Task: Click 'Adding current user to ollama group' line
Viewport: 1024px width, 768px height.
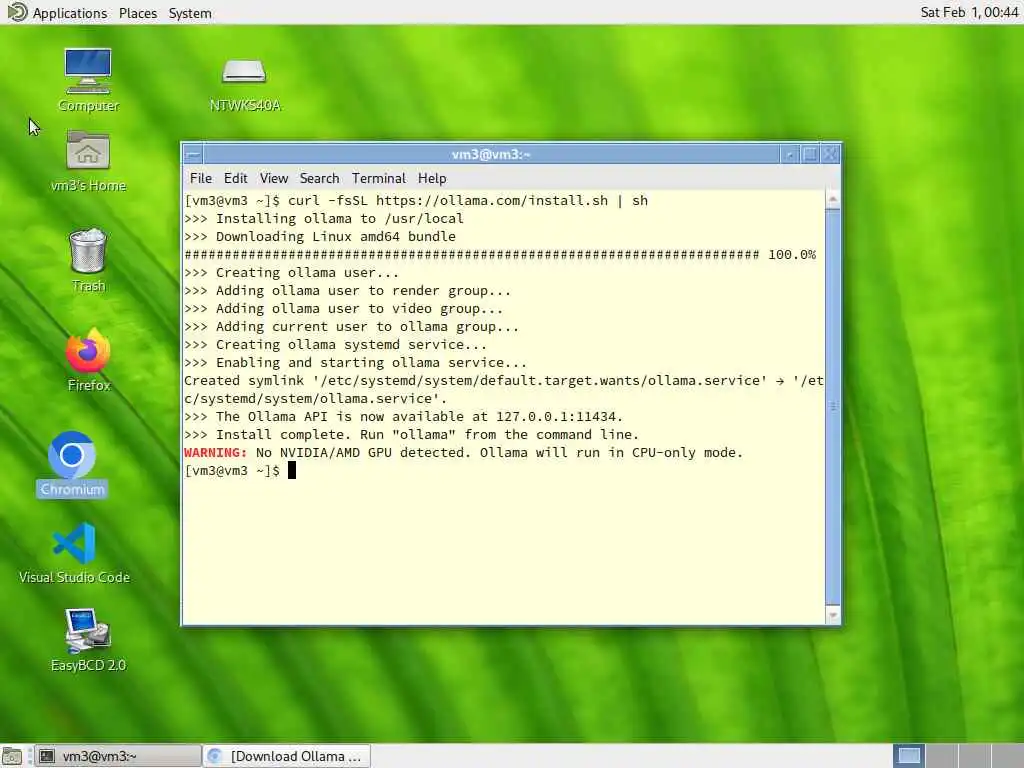Action: [351, 327]
